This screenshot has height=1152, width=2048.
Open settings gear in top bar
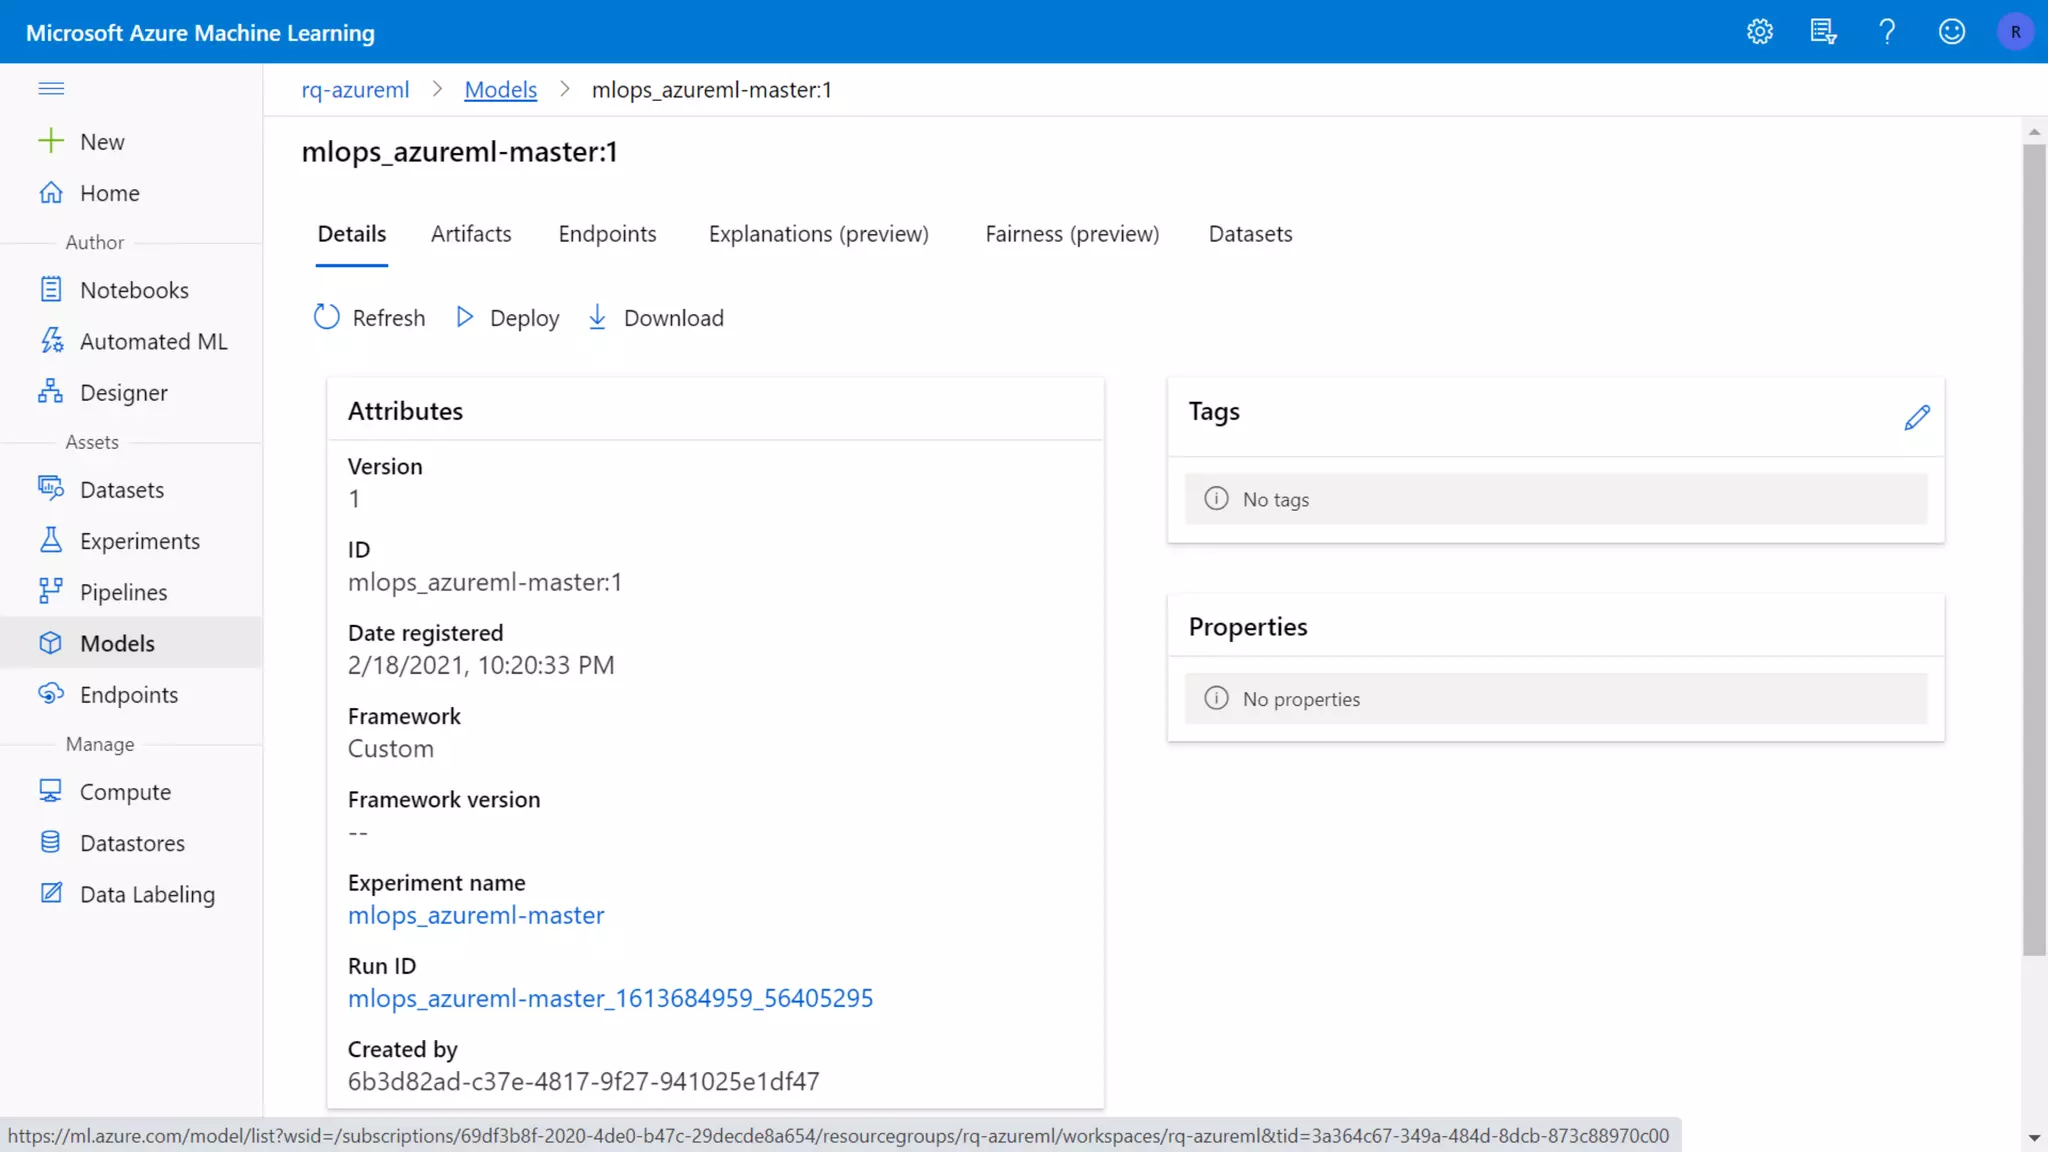point(1759,32)
